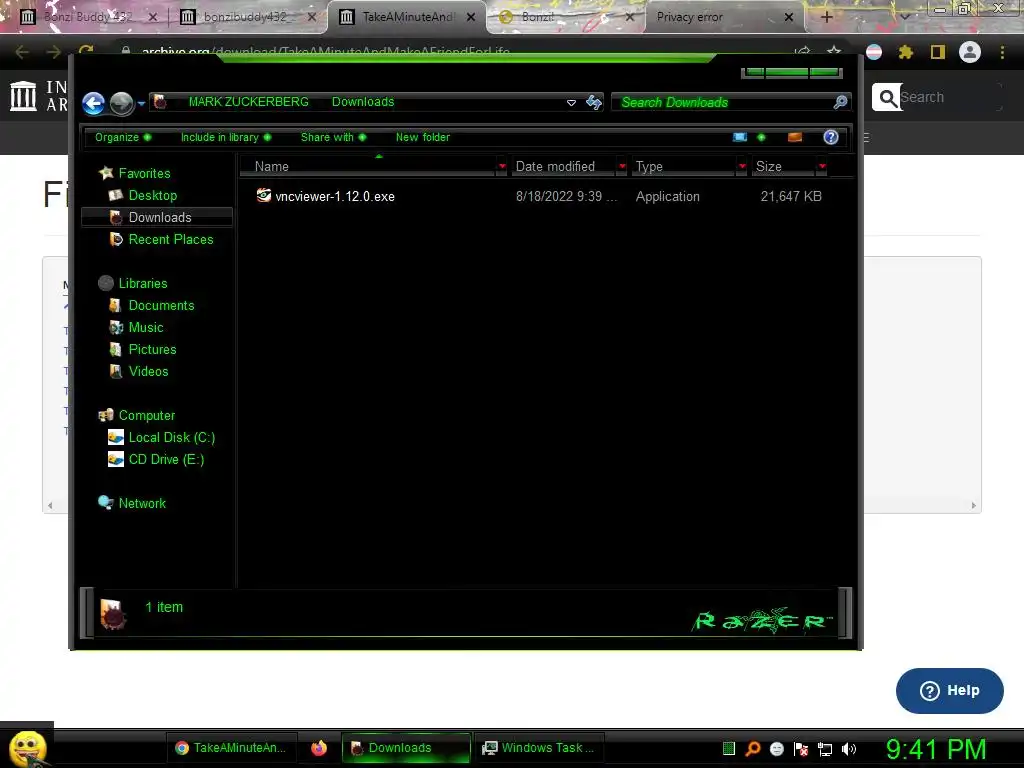Open Firefox from the taskbar

[x=319, y=748]
